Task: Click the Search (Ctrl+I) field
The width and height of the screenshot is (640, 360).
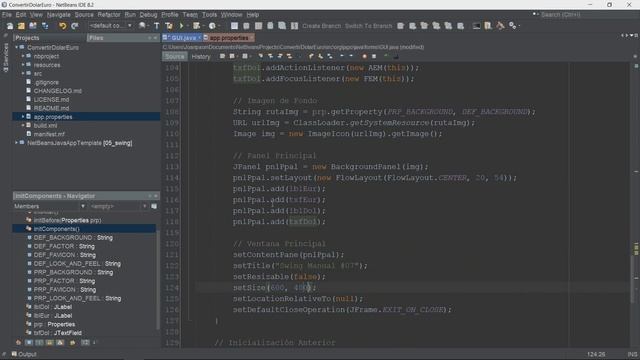Action: coord(587,15)
